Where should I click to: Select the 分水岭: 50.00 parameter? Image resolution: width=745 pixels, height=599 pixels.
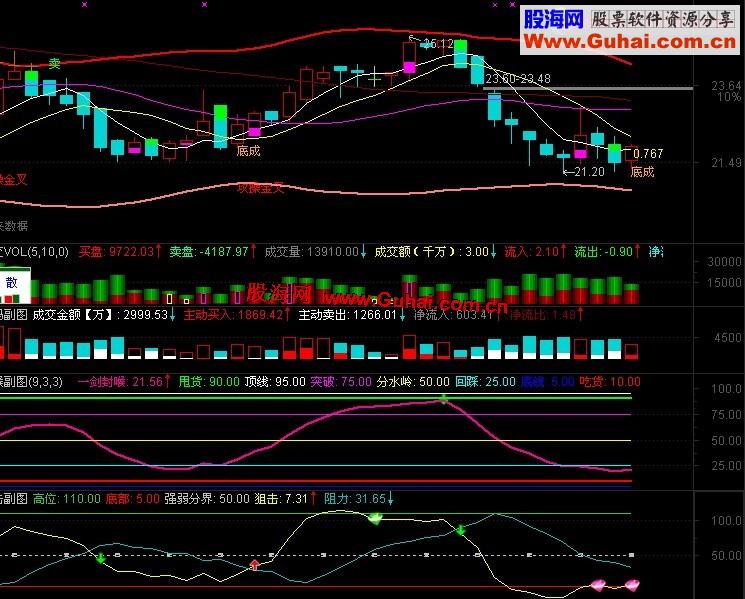[413, 381]
